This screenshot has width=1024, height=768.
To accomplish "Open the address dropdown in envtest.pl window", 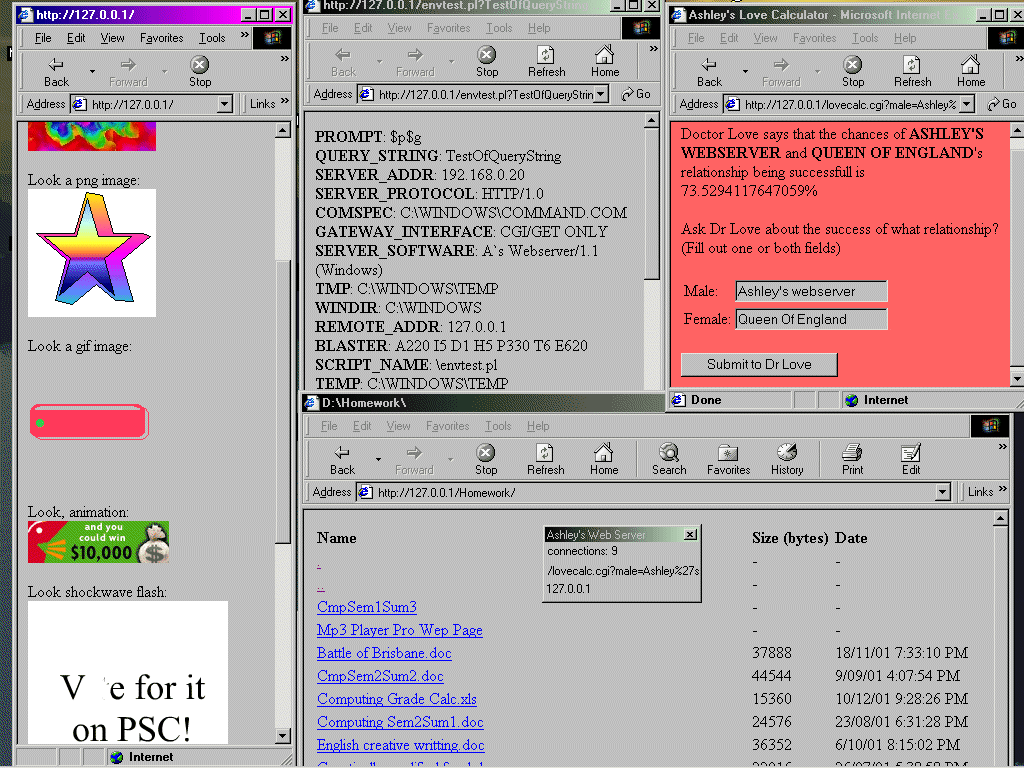I will tap(601, 94).
